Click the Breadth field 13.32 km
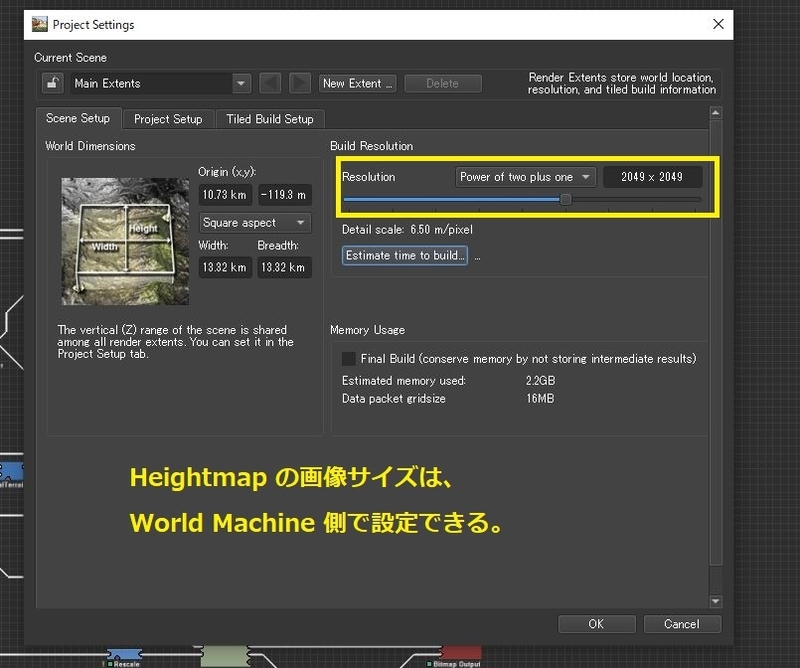This screenshot has width=800, height=668. [x=284, y=267]
